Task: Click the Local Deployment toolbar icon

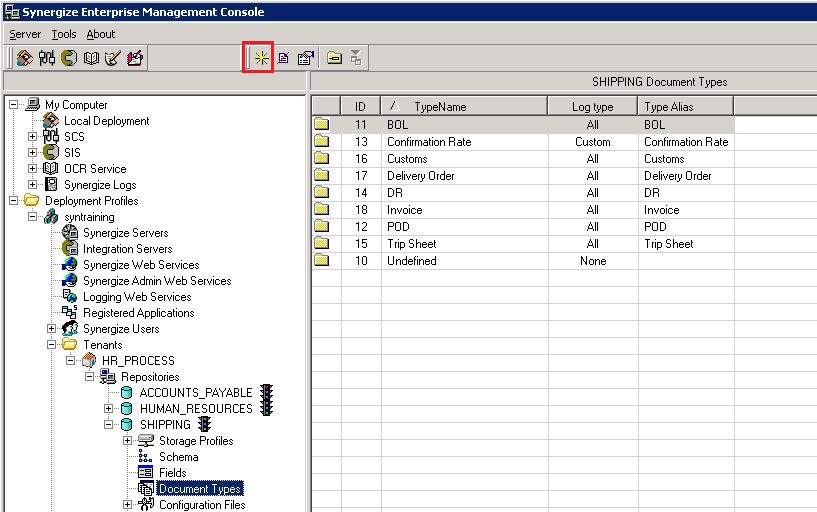Action: [x=24, y=58]
